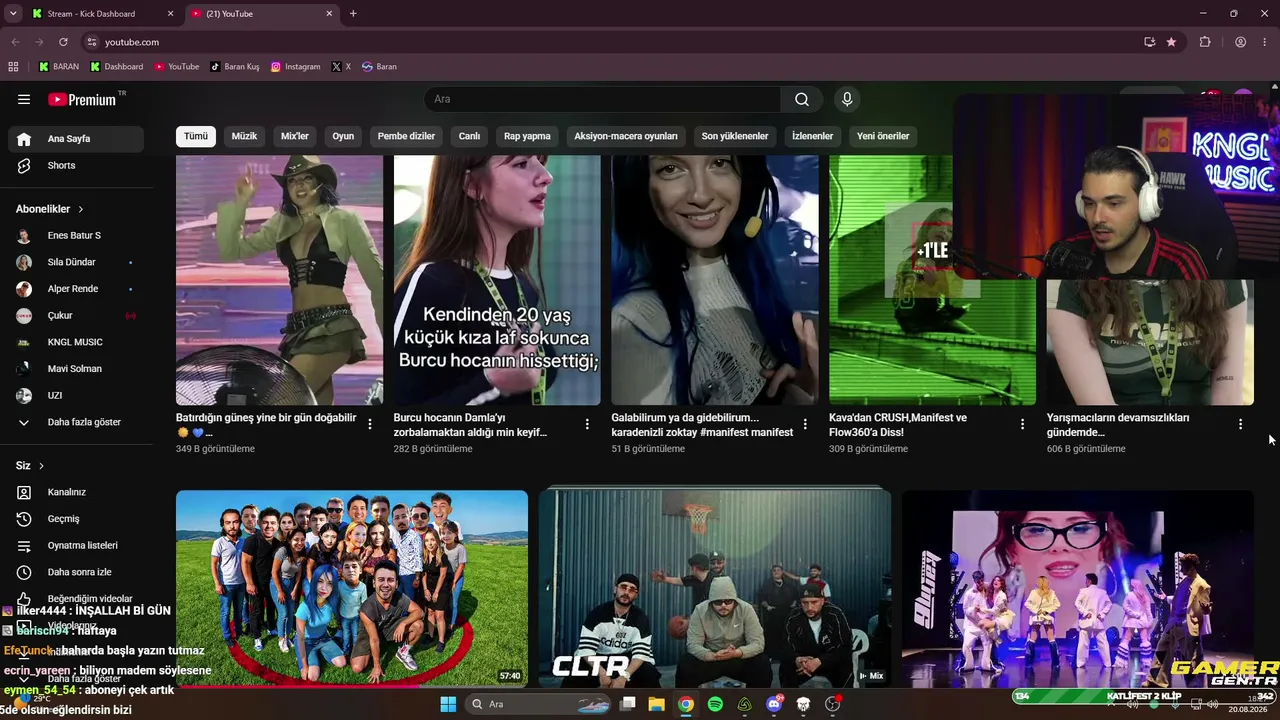Screen dimensions: 1280x720
Task: Open the Çukur channel subscription
Action: click(76, 316)
